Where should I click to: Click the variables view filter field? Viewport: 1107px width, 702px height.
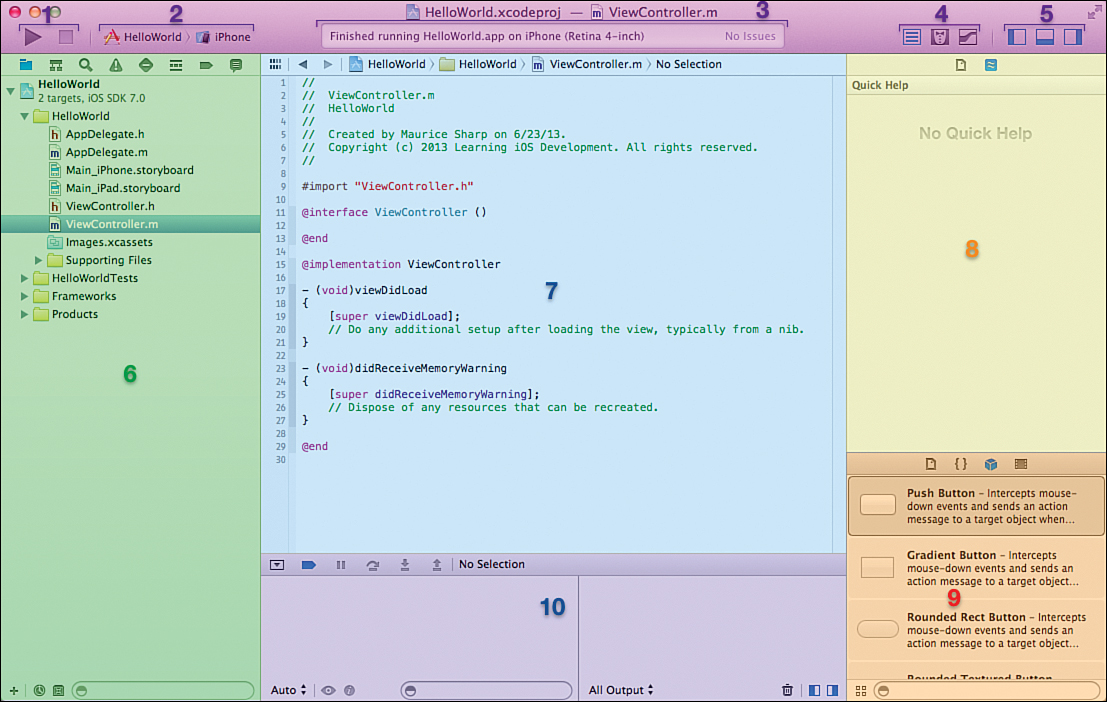pyautogui.click(x=486, y=690)
